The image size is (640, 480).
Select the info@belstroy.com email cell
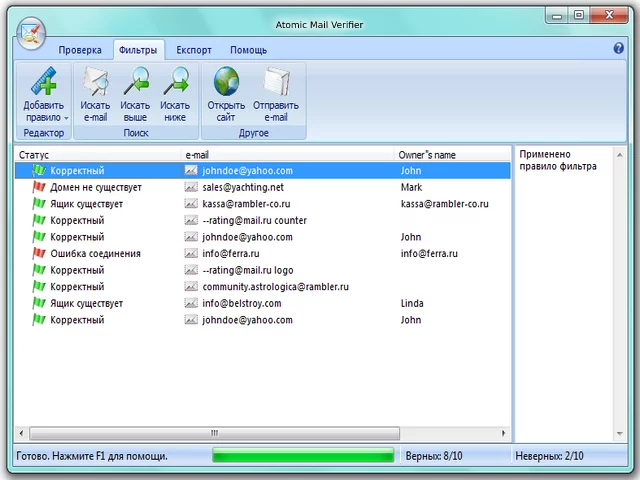pyautogui.click(x=242, y=303)
